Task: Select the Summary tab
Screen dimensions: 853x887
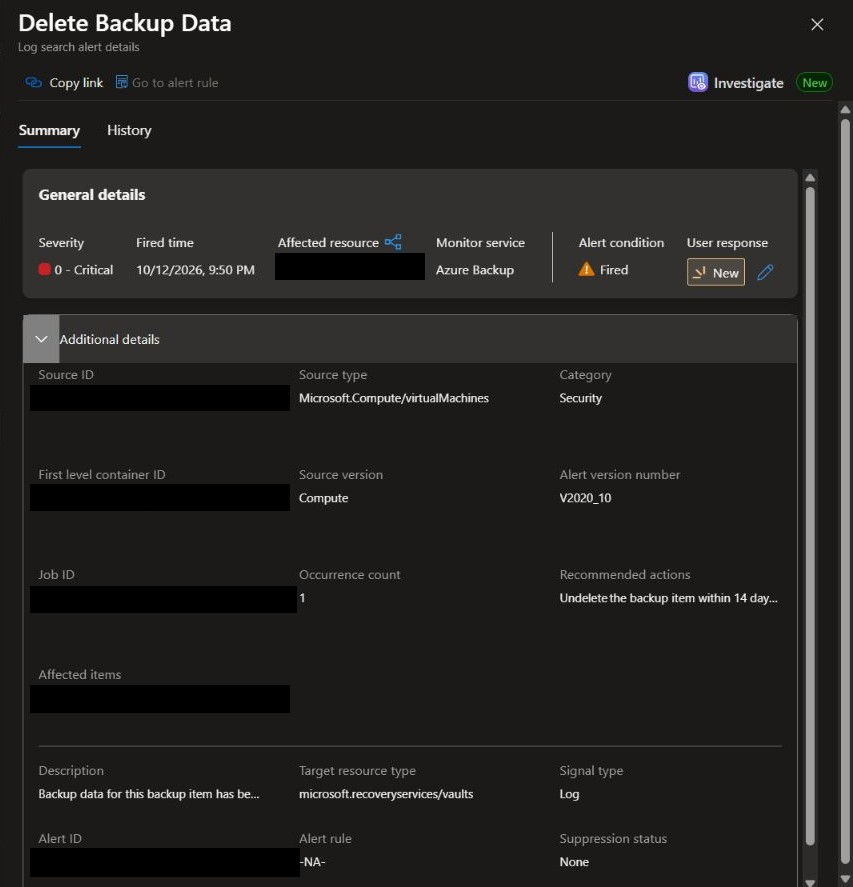Action: click(x=49, y=130)
